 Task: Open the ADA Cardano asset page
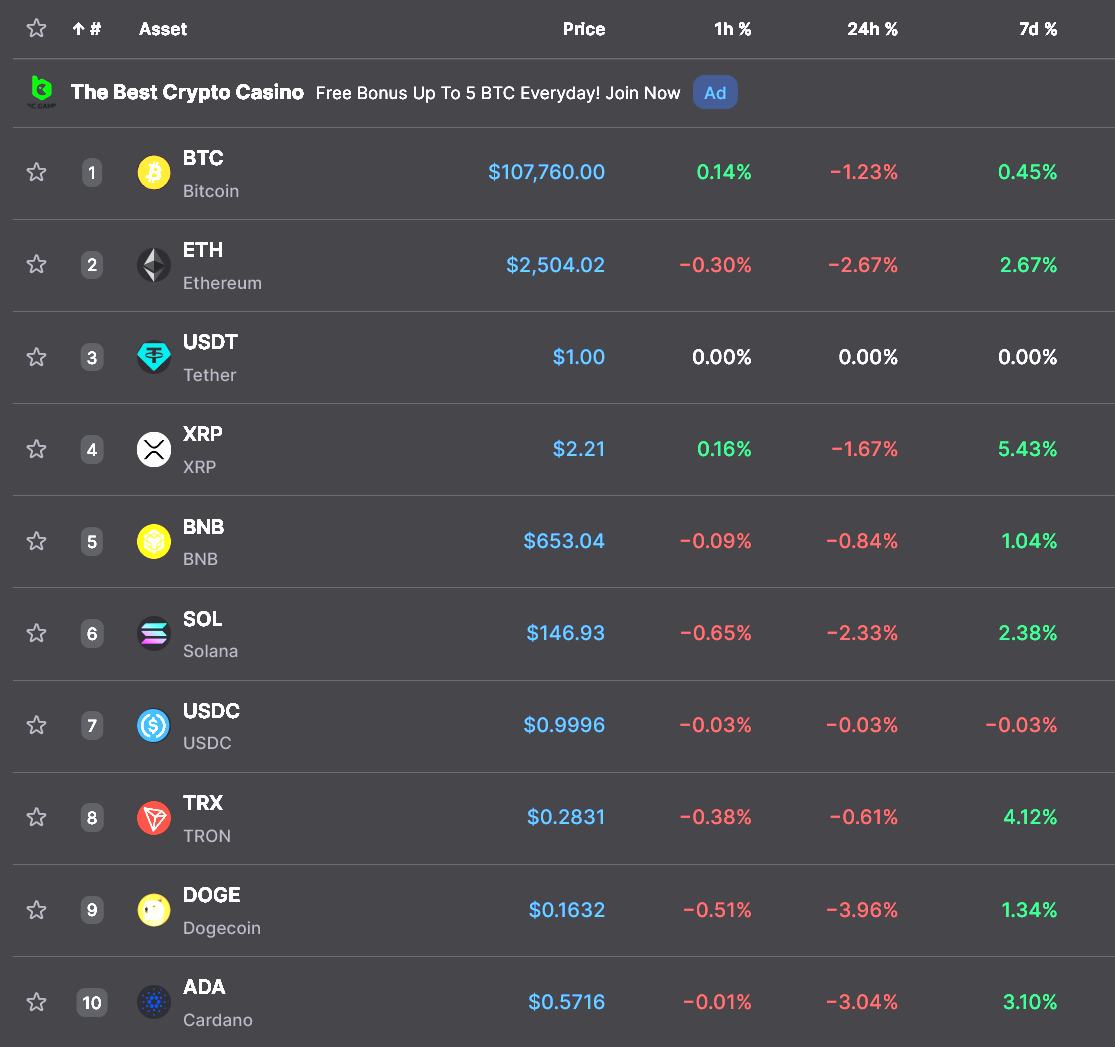[x=218, y=1003]
